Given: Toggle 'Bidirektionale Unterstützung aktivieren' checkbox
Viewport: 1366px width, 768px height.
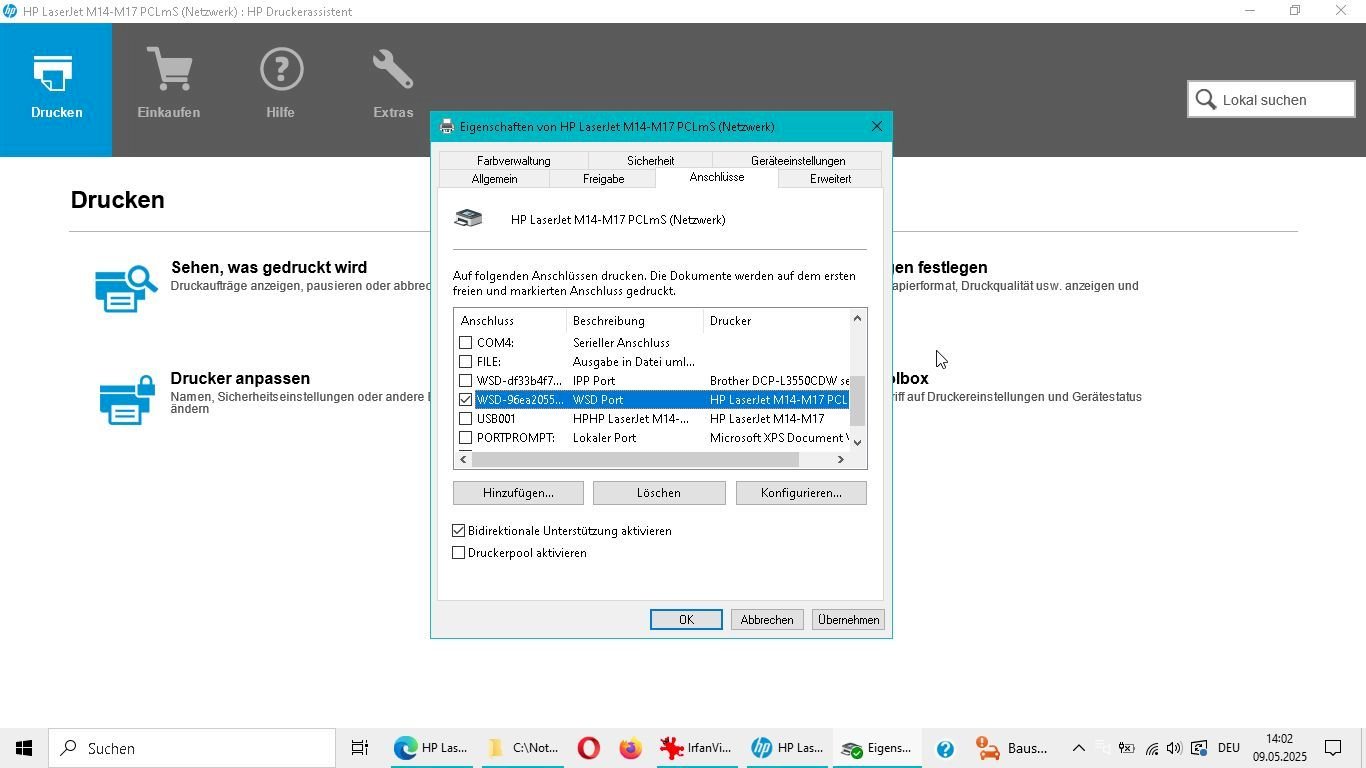Looking at the screenshot, I should pos(459,531).
